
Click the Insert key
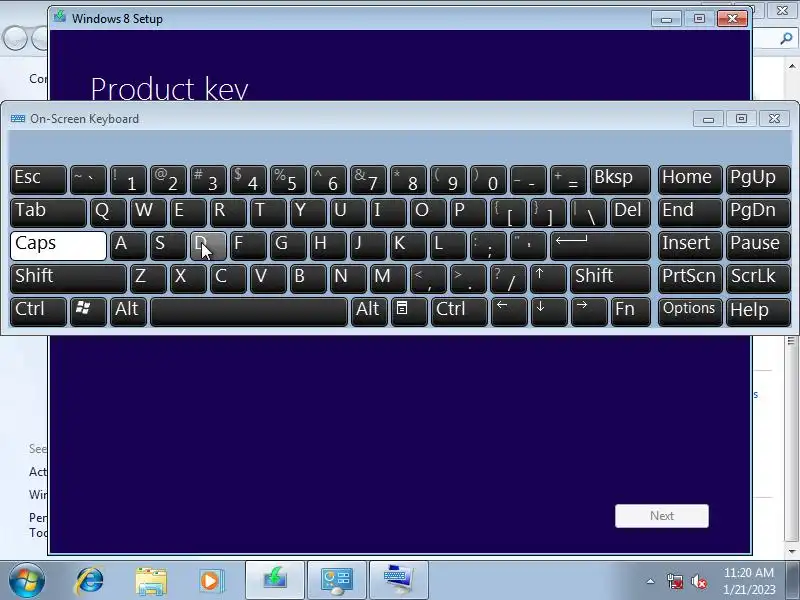[690, 245]
